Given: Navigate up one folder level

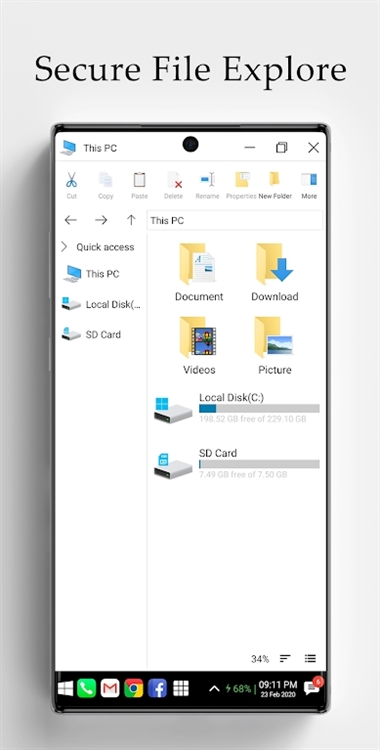Looking at the screenshot, I should pyautogui.click(x=131, y=220).
